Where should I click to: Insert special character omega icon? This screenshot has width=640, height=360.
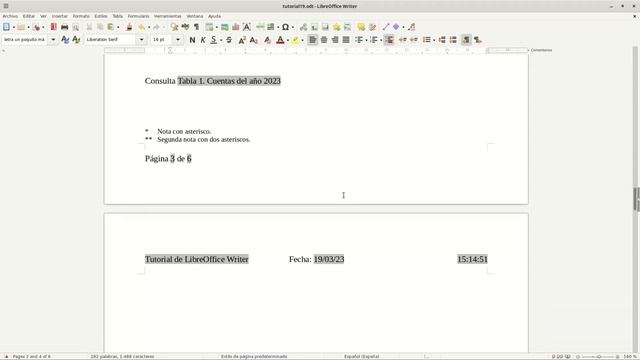[x=285, y=27]
